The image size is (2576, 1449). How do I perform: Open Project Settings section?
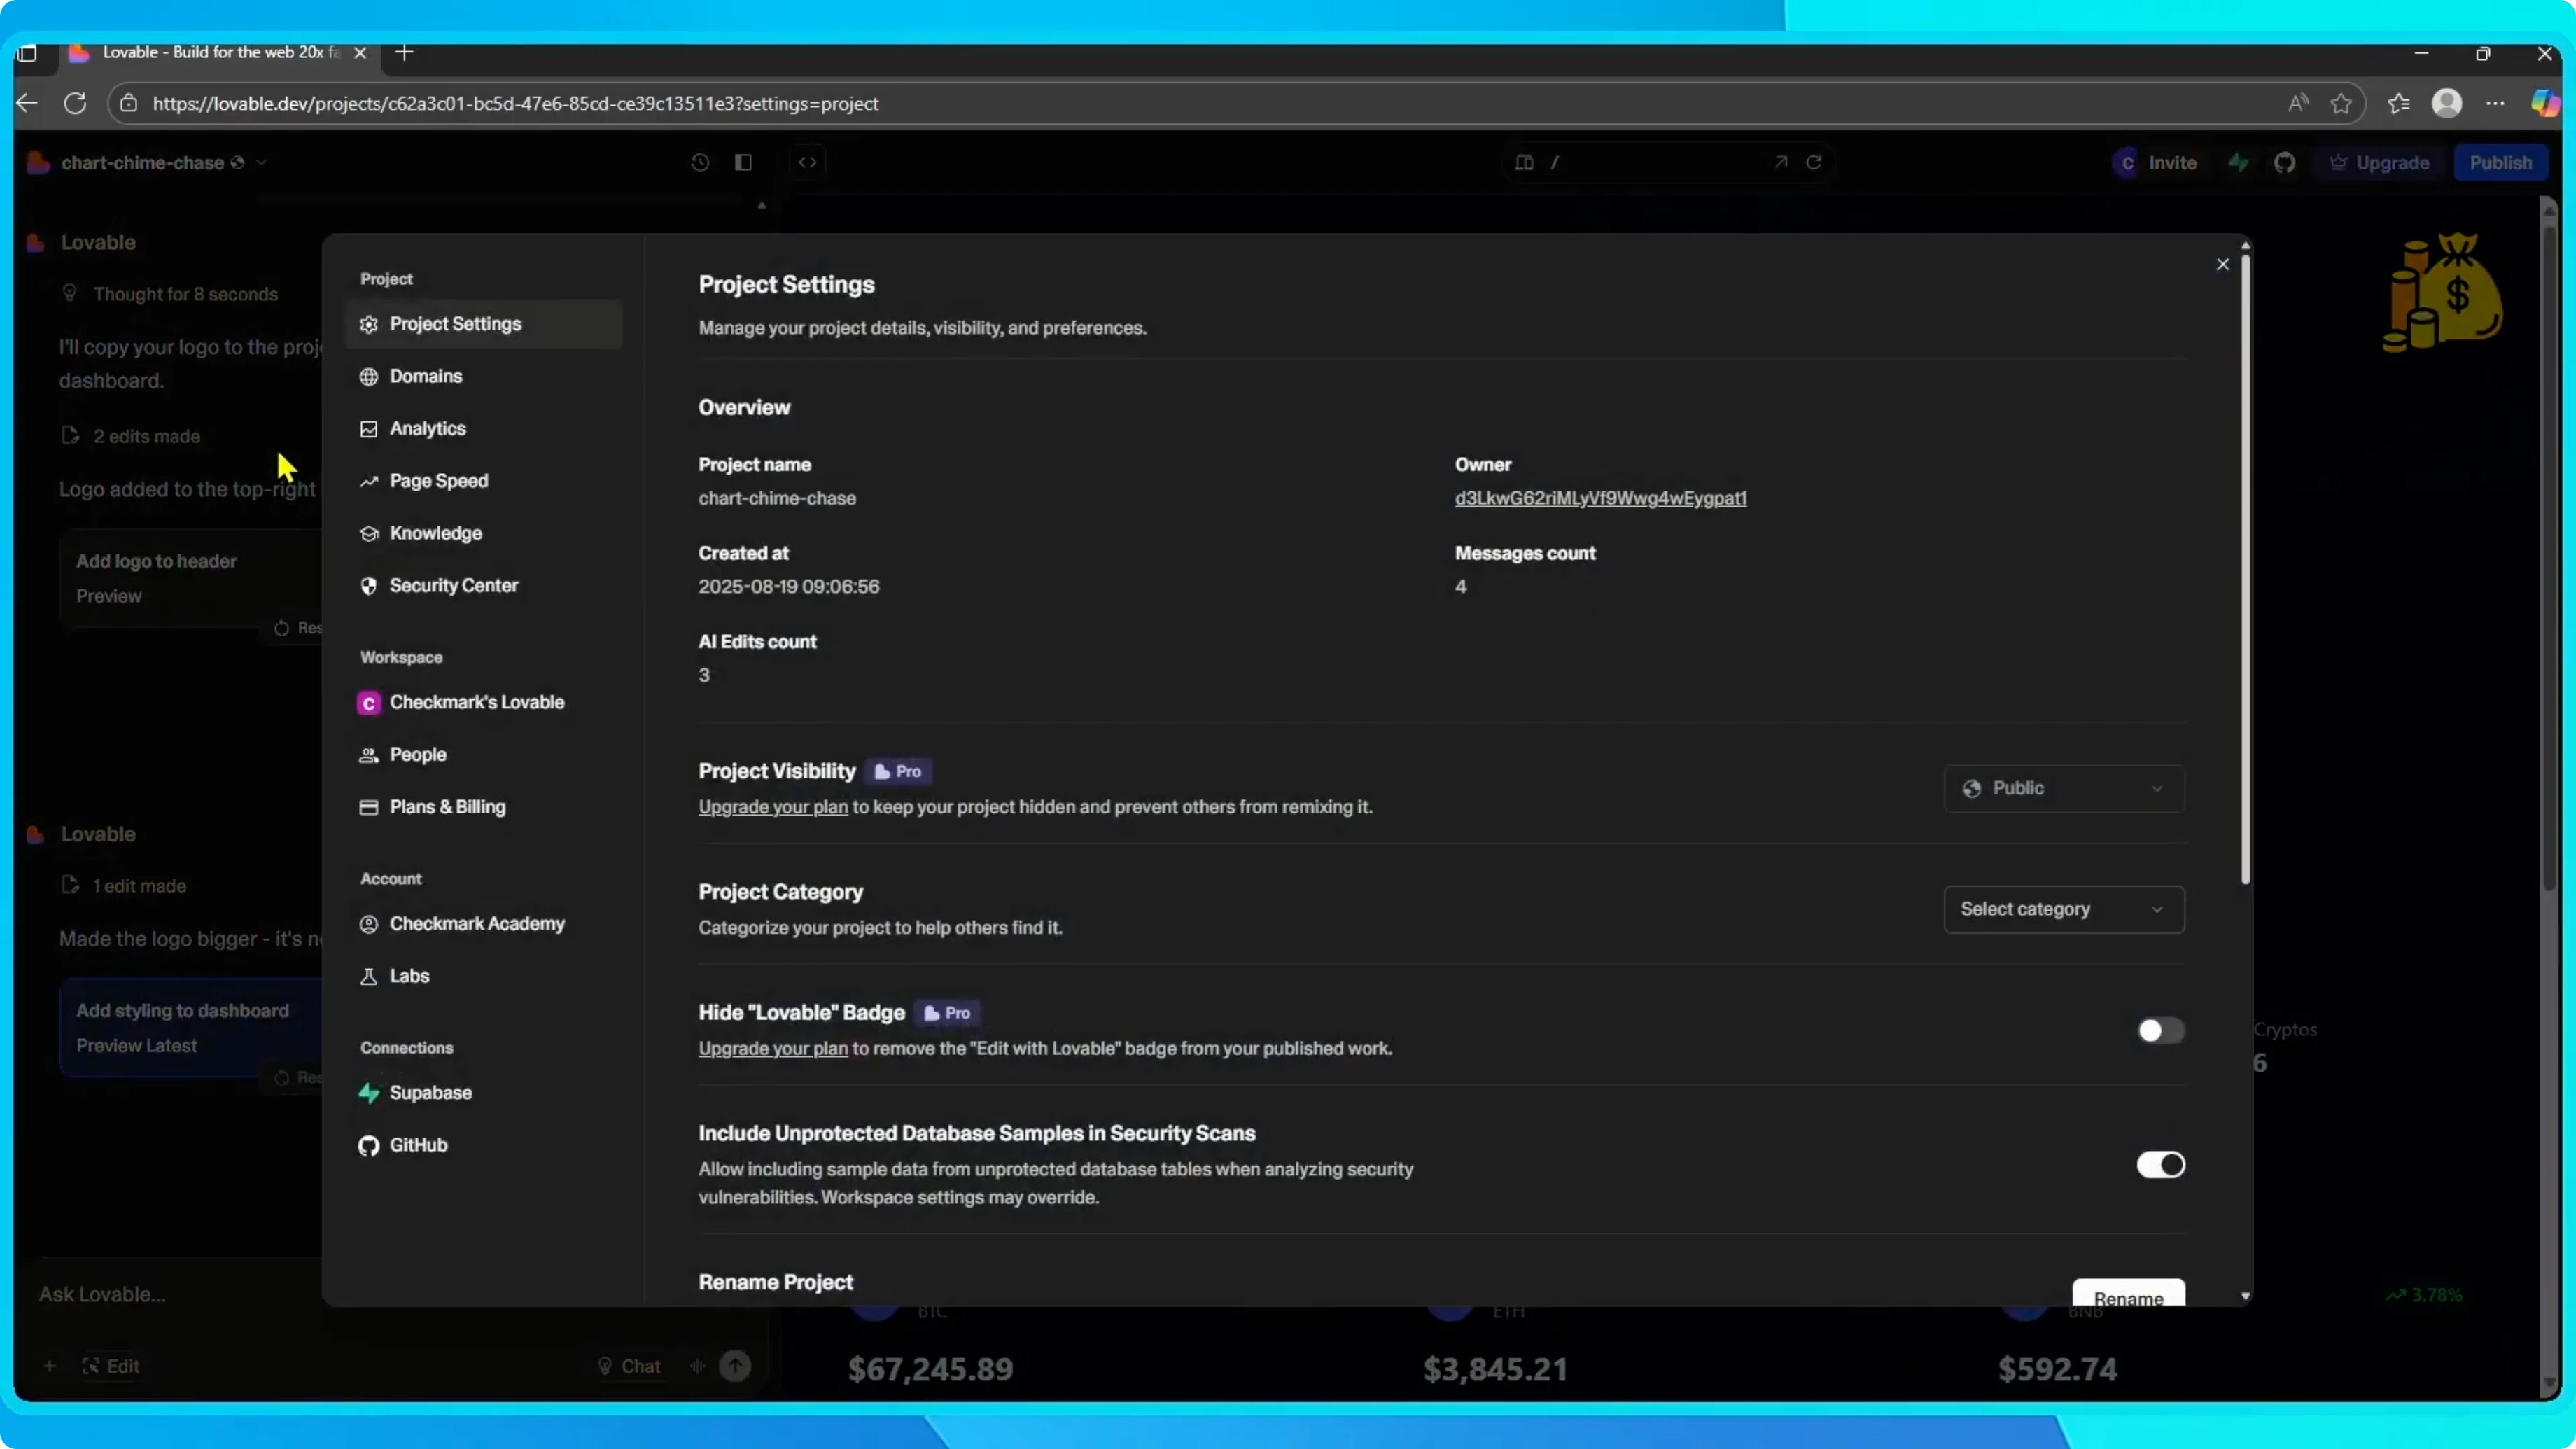484,324
